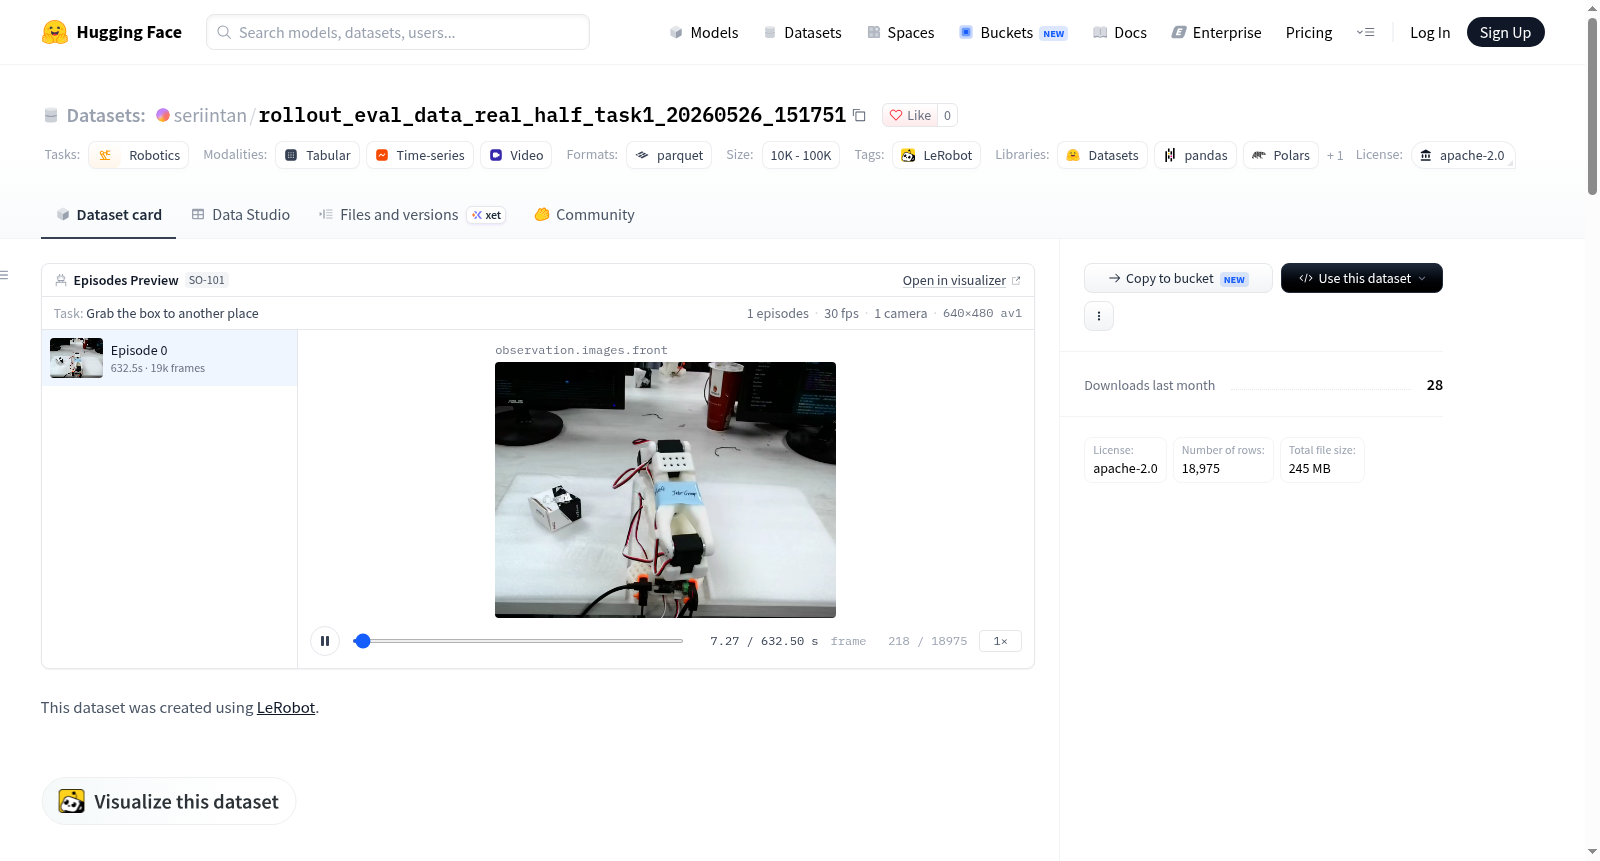
Task: Open the LeRobot tag
Action: 936,155
